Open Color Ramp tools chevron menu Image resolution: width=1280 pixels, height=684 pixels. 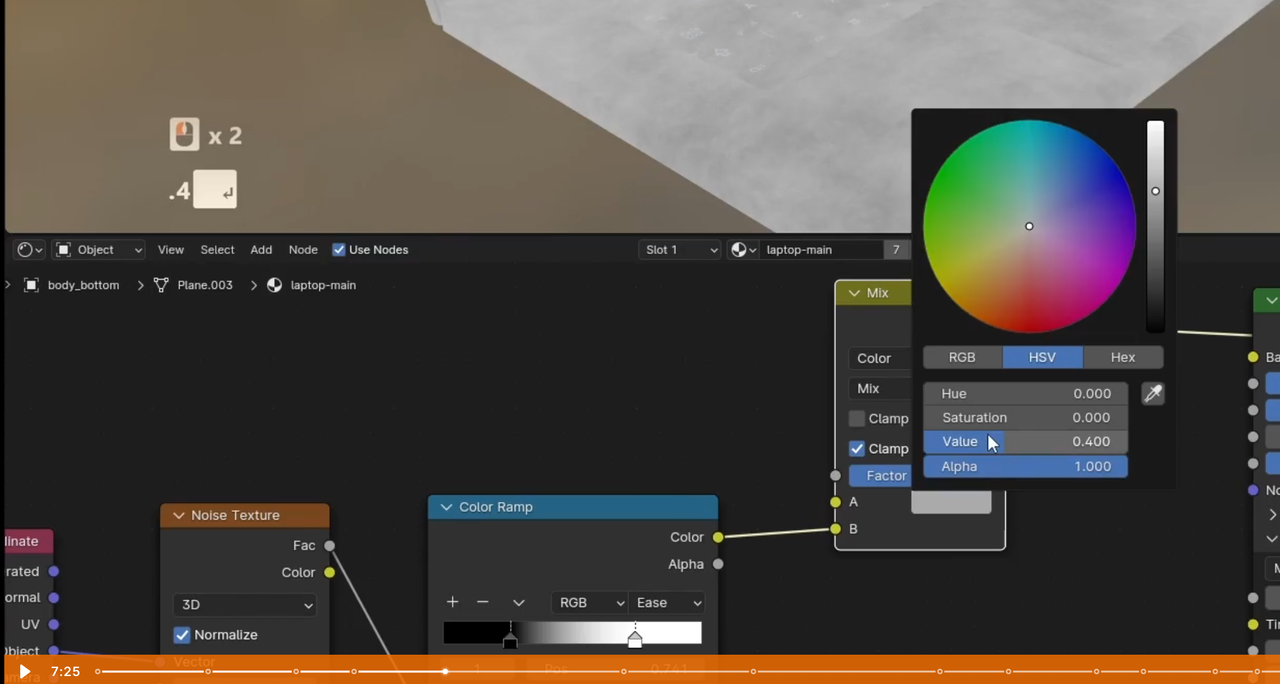point(518,602)
